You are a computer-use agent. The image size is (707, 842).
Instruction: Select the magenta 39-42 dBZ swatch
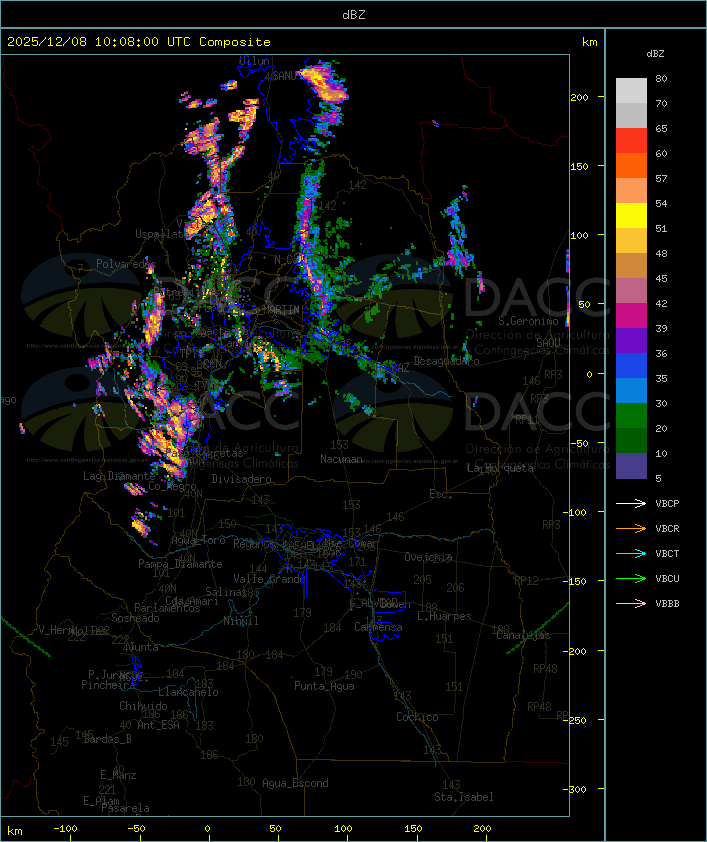point(631,315)
